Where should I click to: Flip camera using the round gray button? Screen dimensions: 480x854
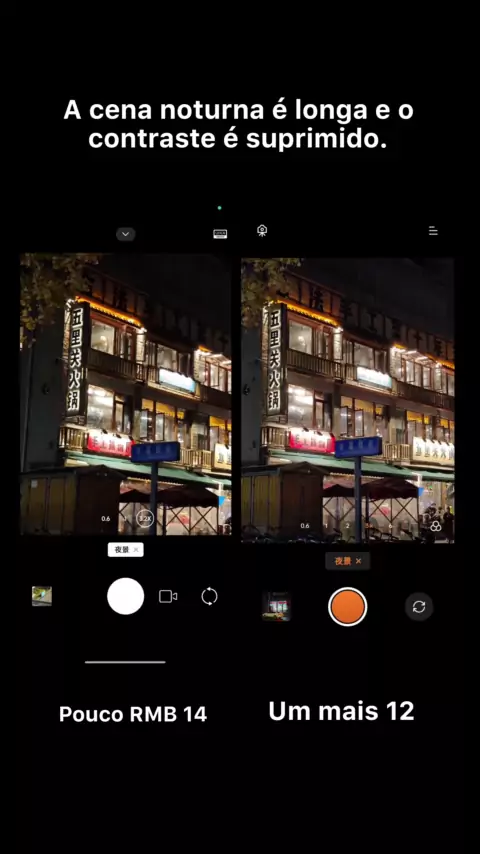419,607
